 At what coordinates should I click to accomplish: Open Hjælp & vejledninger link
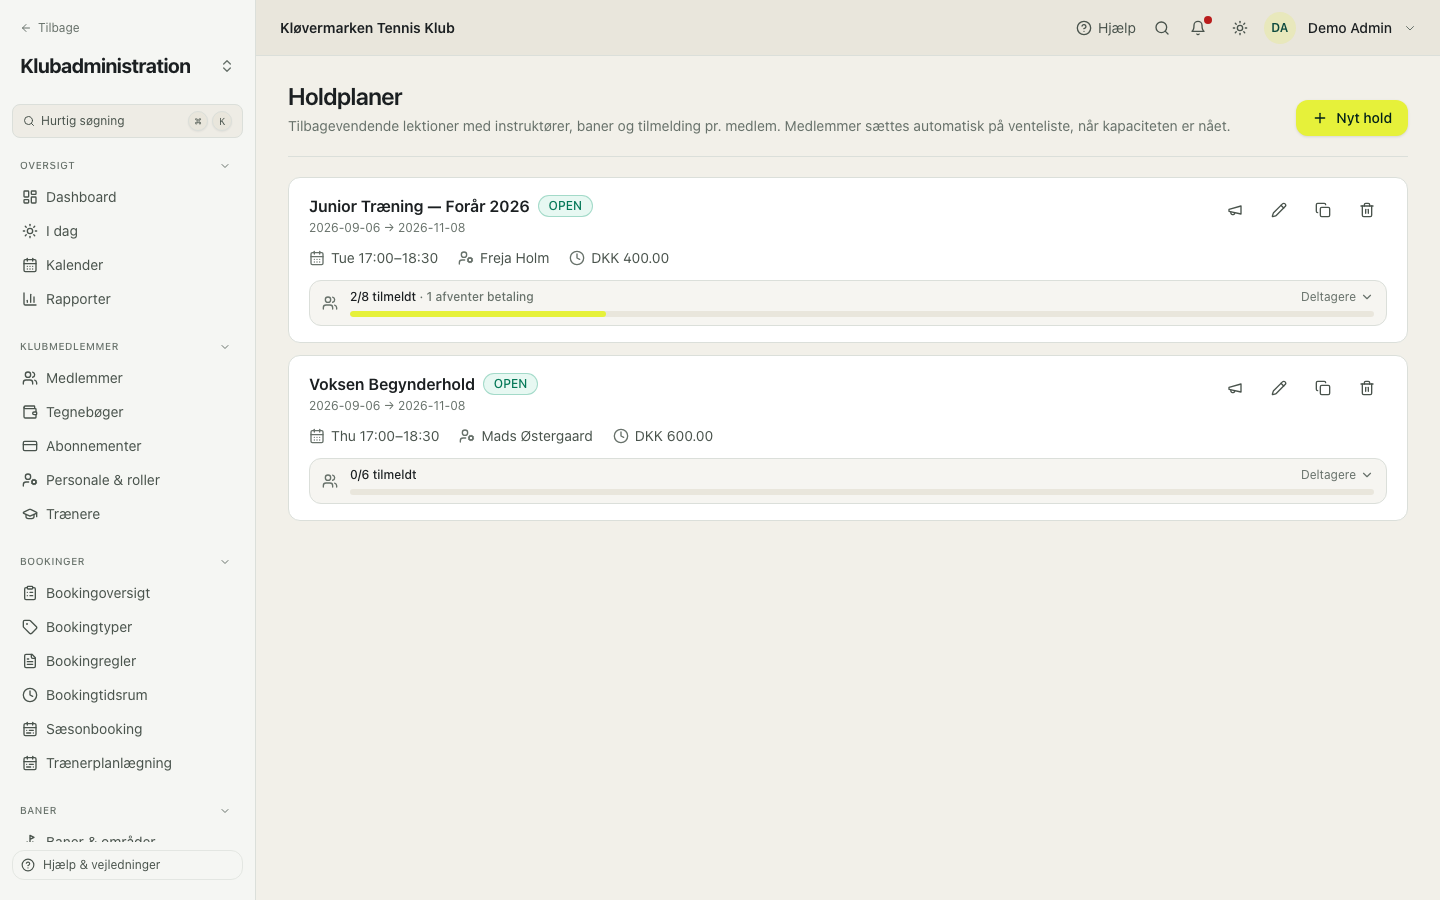tap(127, 865)
